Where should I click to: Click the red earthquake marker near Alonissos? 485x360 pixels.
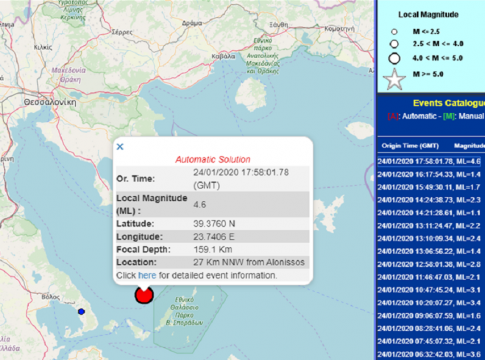coord(144,295)
